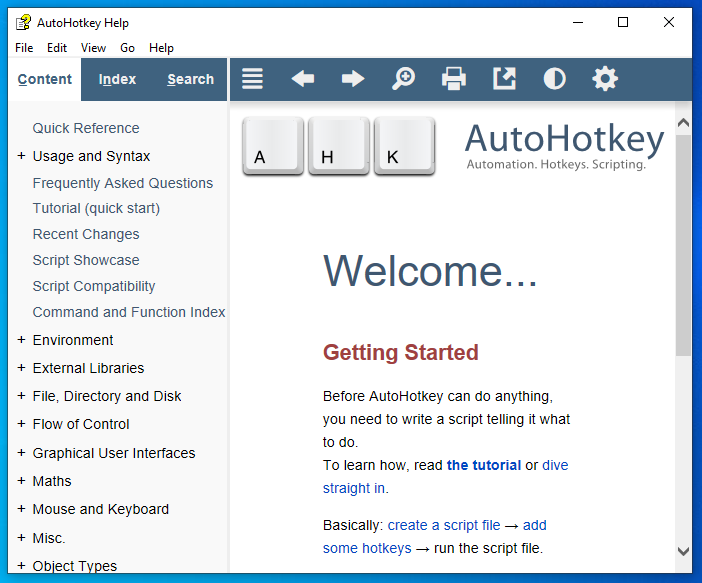The height and width of the screenshot is (583, 702).
Task: Open 'create a script file' link
Action: point(444,525)
